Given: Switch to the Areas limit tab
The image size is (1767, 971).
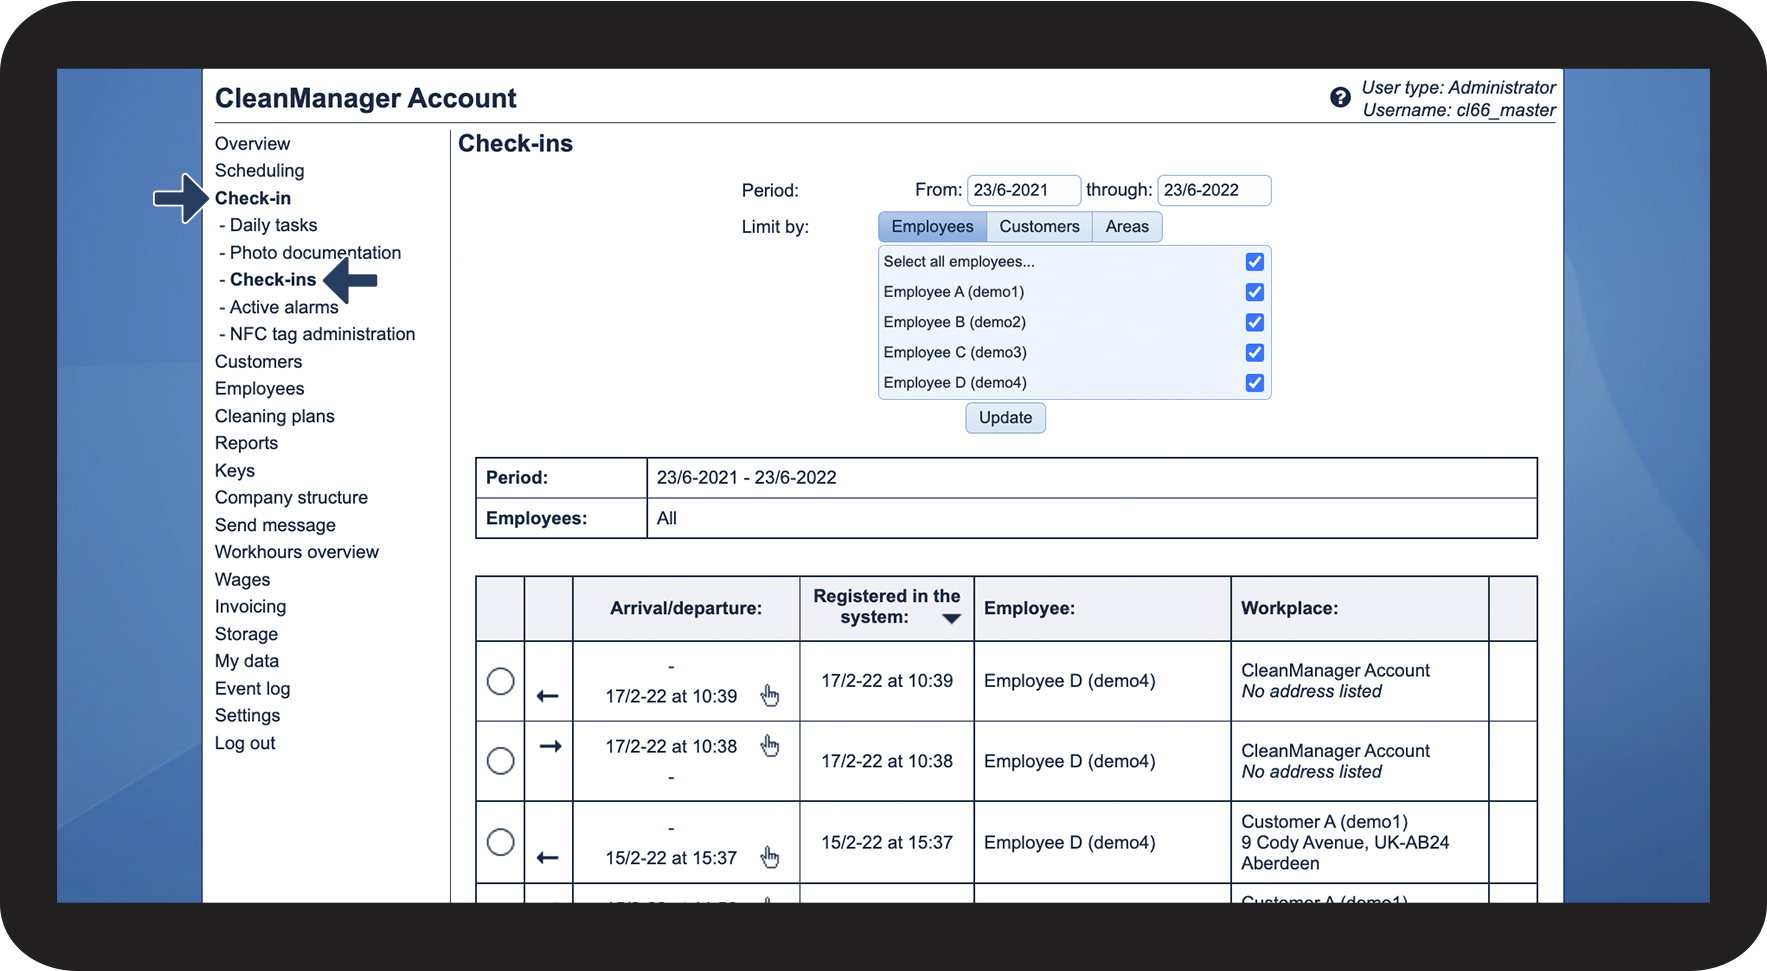Looking at the screenshot, I should (1126, 227).
